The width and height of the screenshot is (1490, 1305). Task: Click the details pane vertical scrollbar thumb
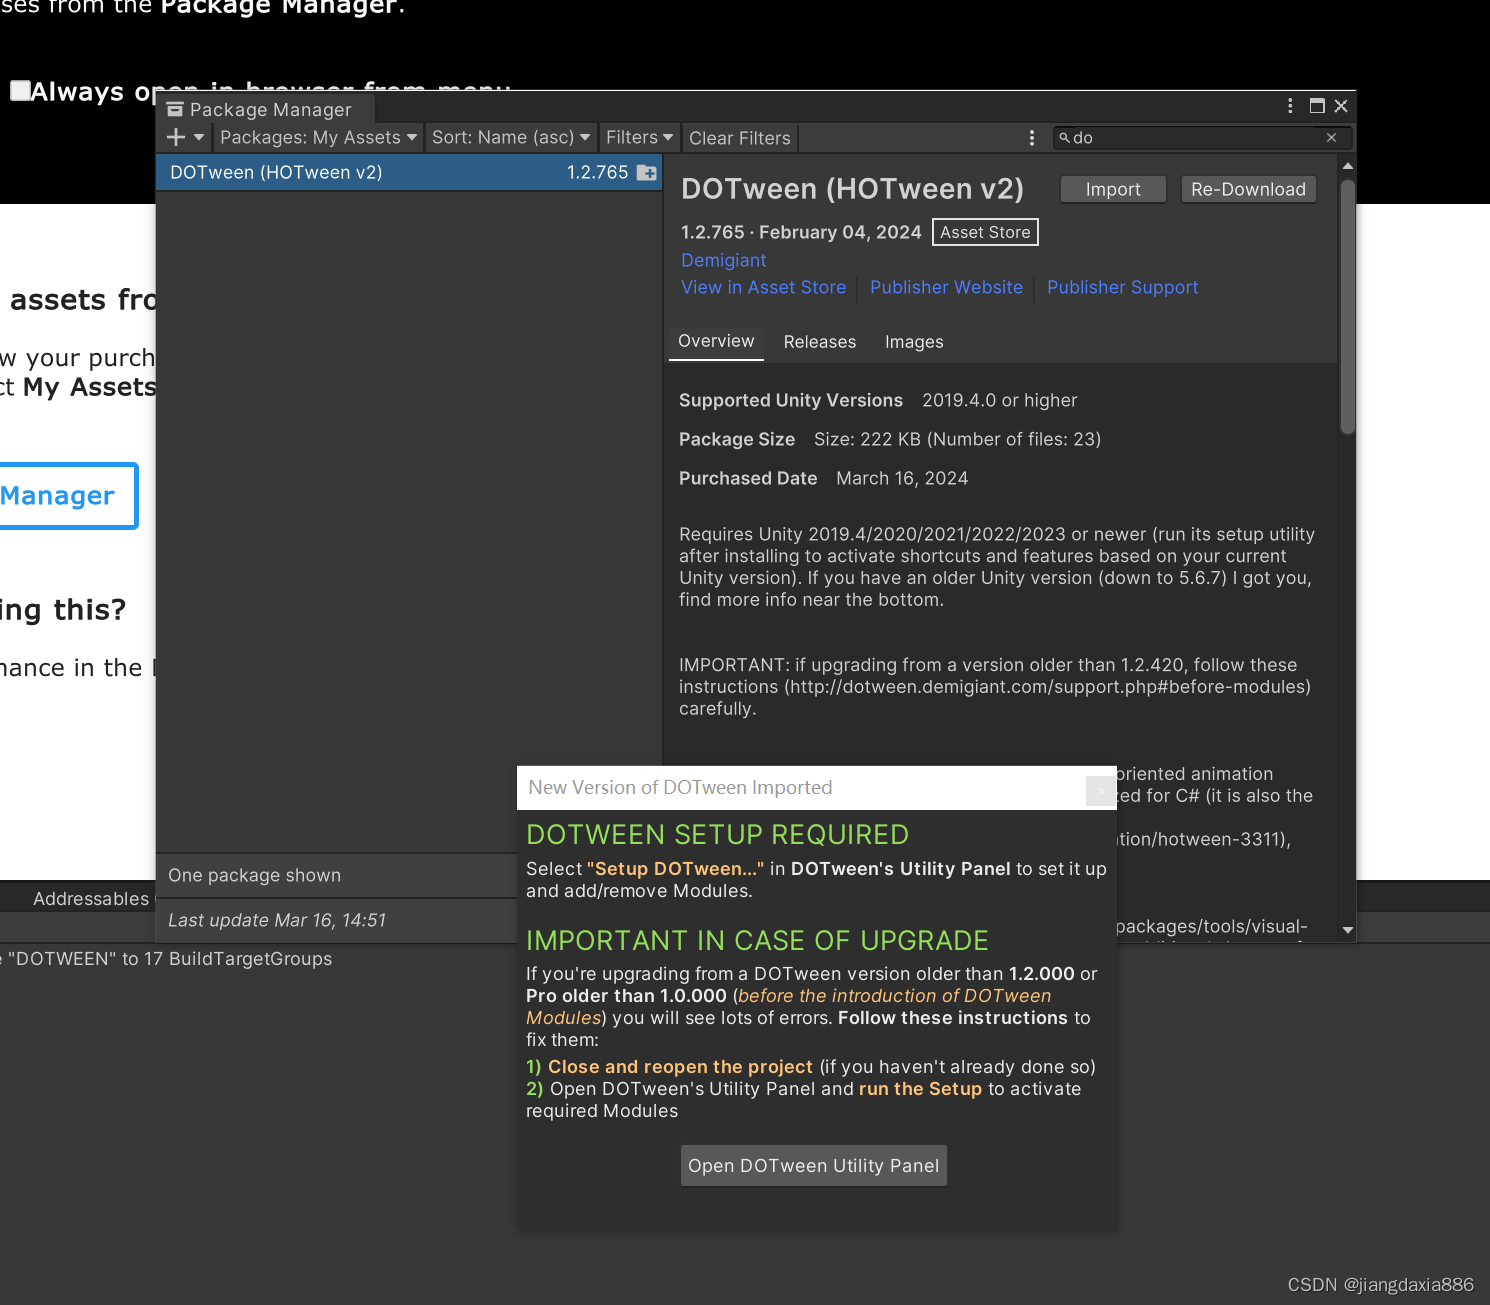pos(1347,306)
